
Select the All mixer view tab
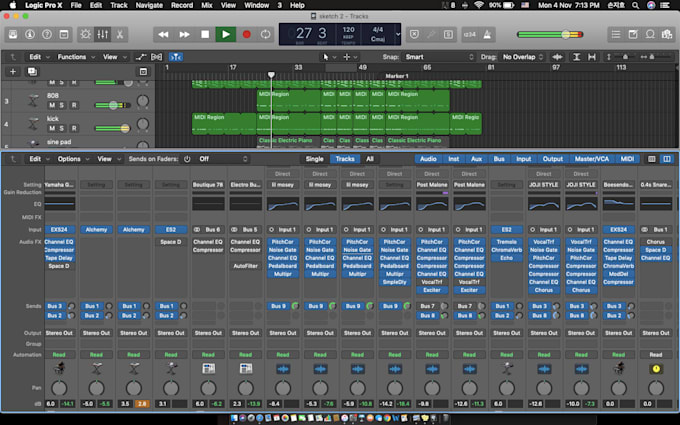coord(369,159)
